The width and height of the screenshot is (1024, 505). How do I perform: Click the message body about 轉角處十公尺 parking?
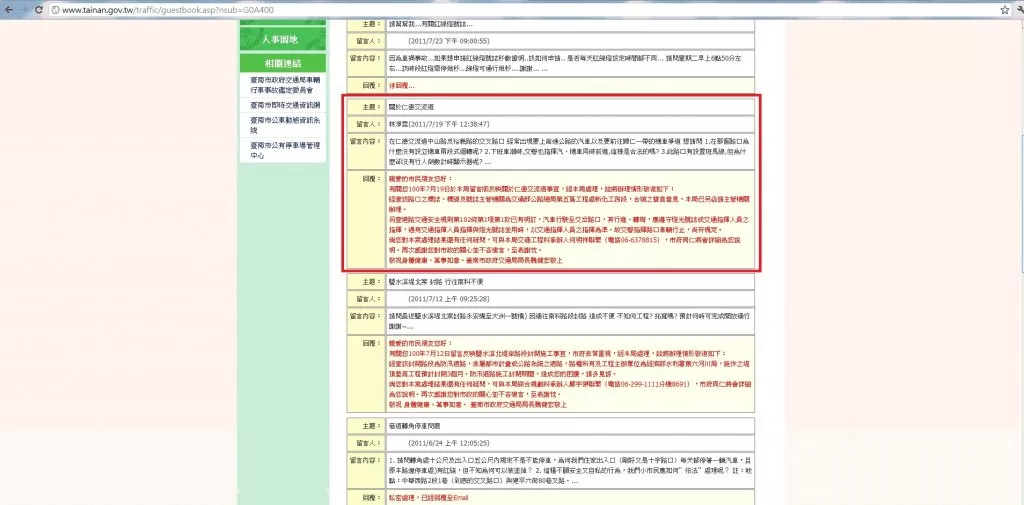tap(569, 470)
